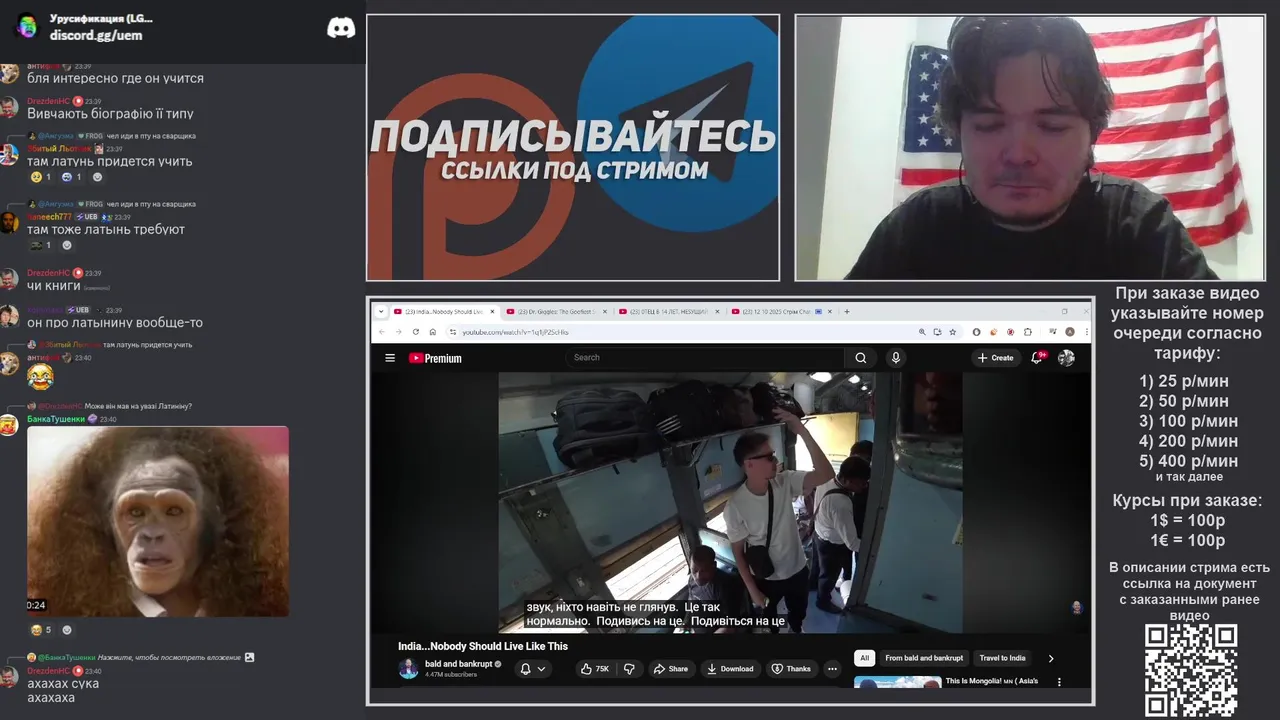Switch to the Dr. Giggles tab
Screen dimensions: 1280x720
click(555, 311)
